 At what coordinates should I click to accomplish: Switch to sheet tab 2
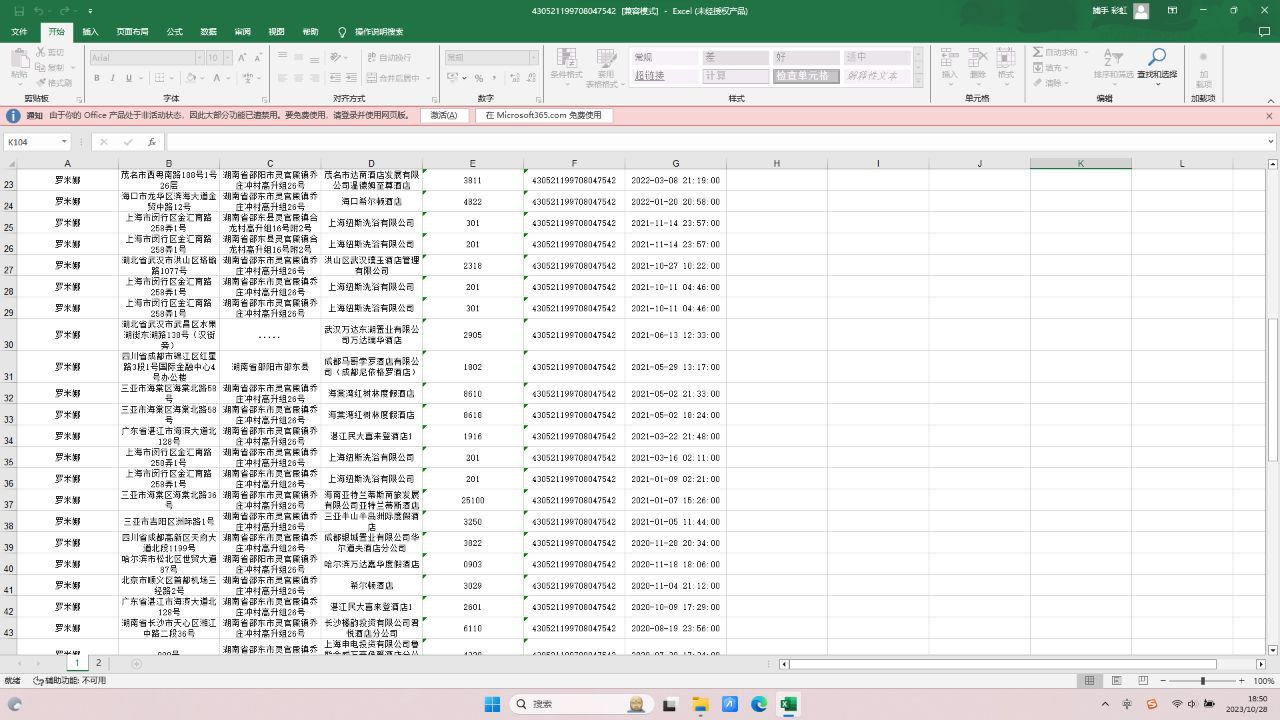click(98, 663)
